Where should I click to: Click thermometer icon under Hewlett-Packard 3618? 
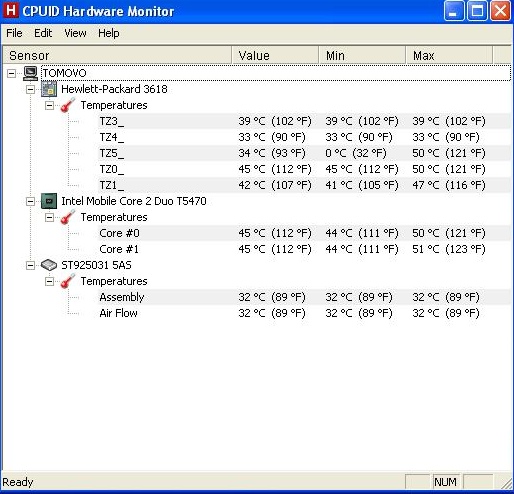68,105
